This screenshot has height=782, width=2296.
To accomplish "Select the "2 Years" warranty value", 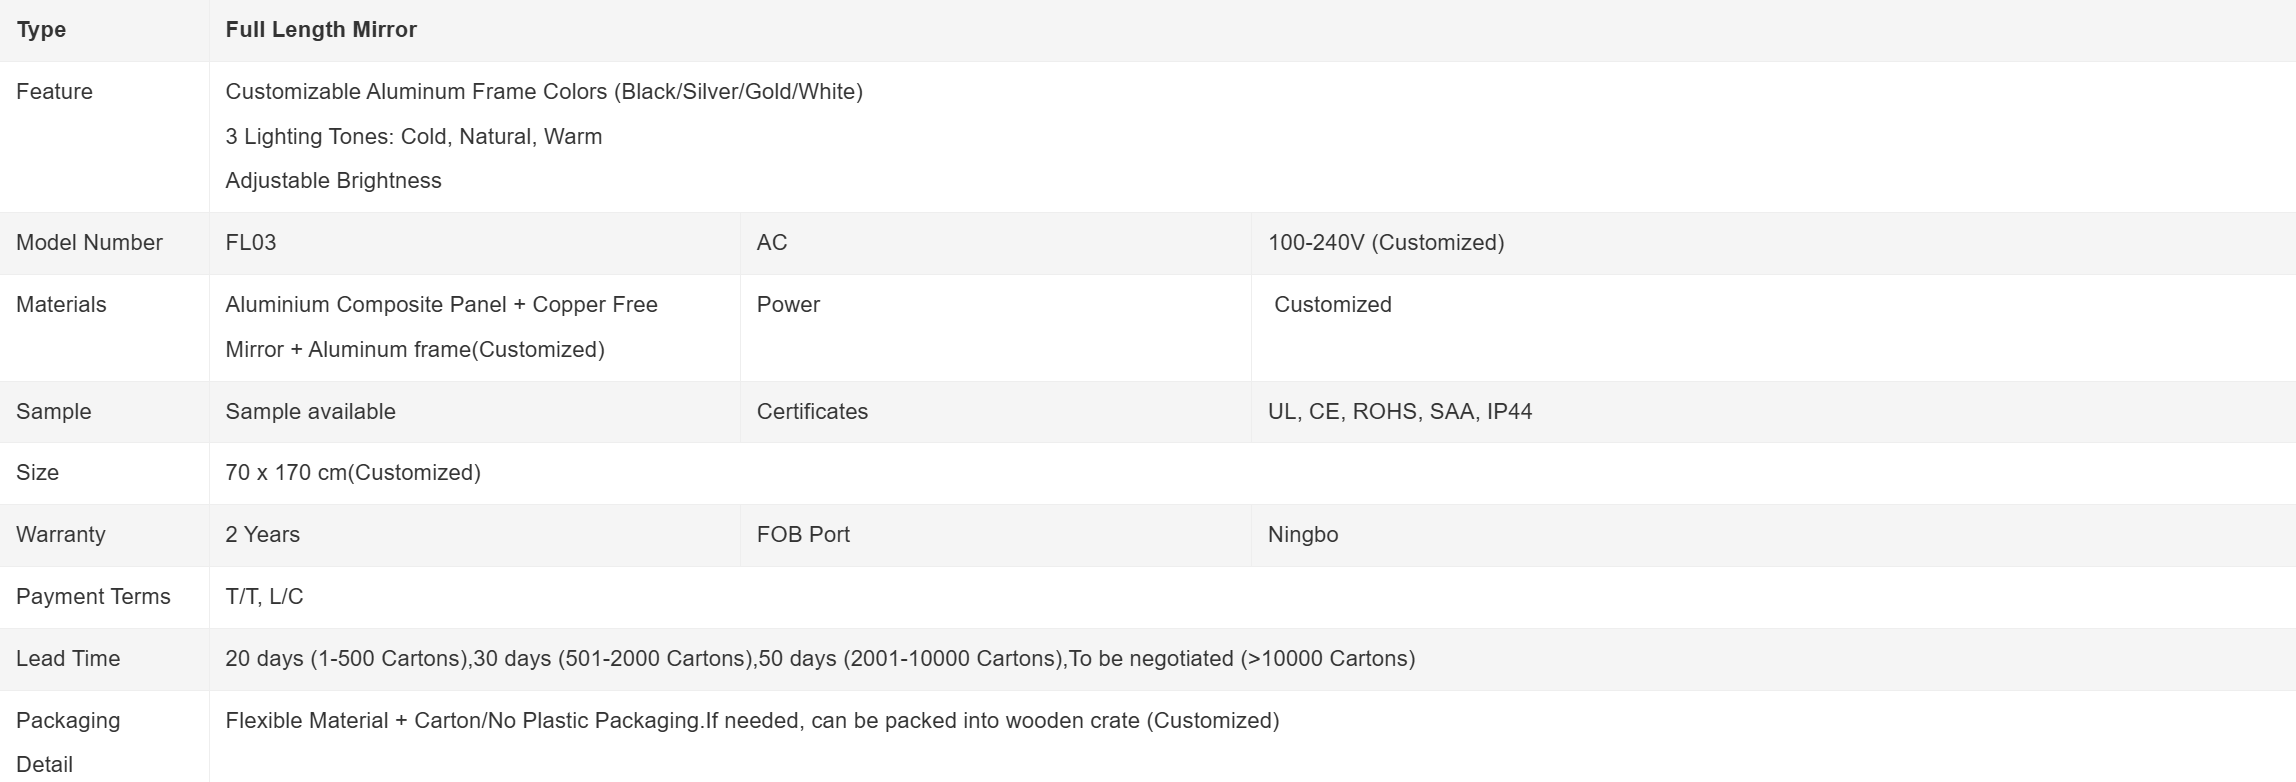I will 262,535.
